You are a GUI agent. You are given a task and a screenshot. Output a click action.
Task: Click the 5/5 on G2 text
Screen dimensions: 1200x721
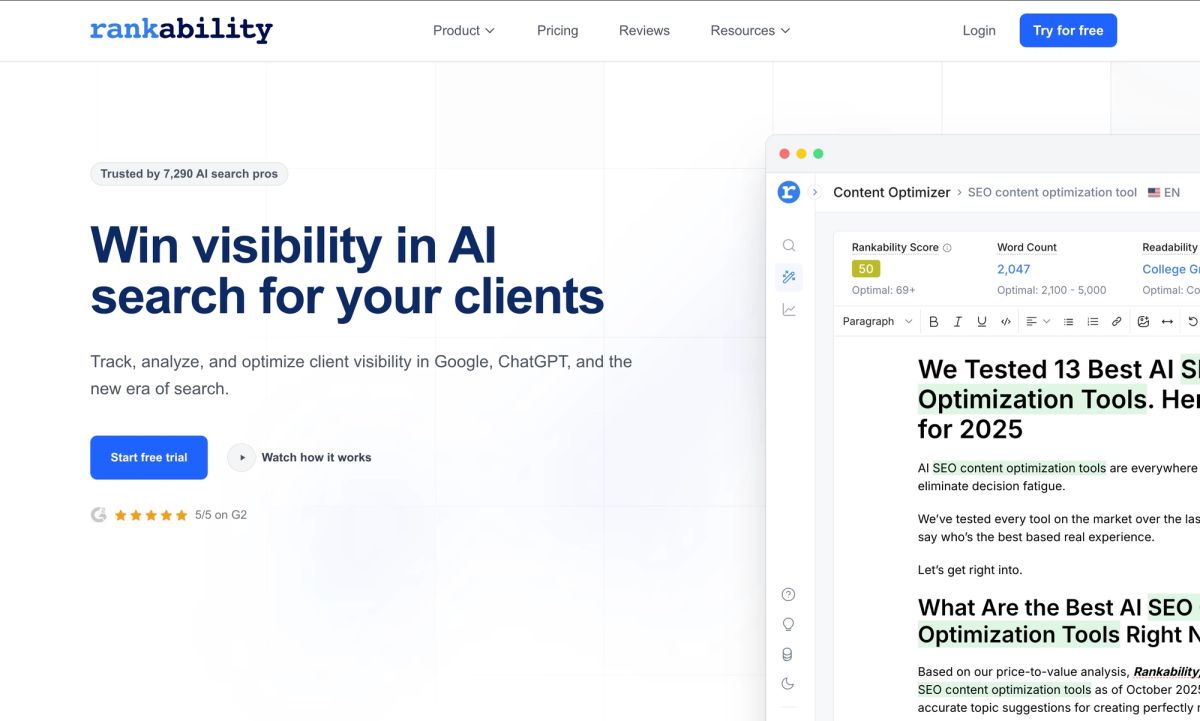[221, 515]
